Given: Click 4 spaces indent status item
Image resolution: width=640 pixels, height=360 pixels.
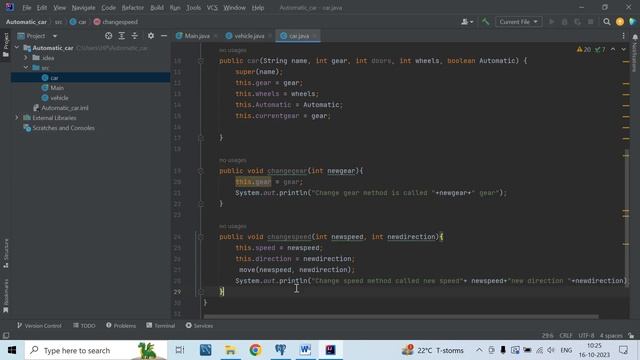Looking at the screenshot, I should click(x=611, y=336).
